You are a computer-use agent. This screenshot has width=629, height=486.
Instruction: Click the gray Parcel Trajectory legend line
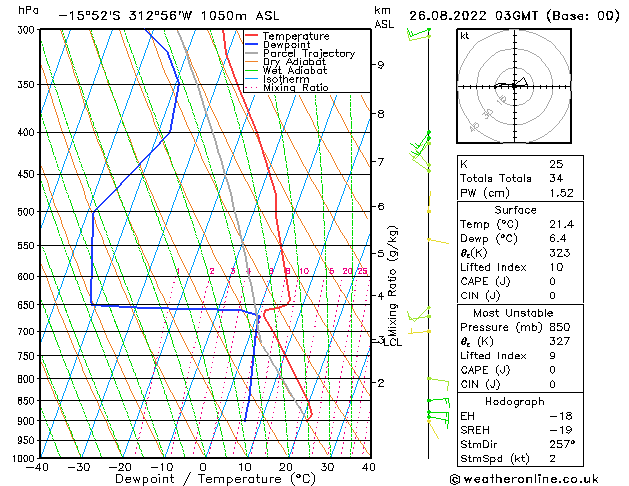(251, 53)
